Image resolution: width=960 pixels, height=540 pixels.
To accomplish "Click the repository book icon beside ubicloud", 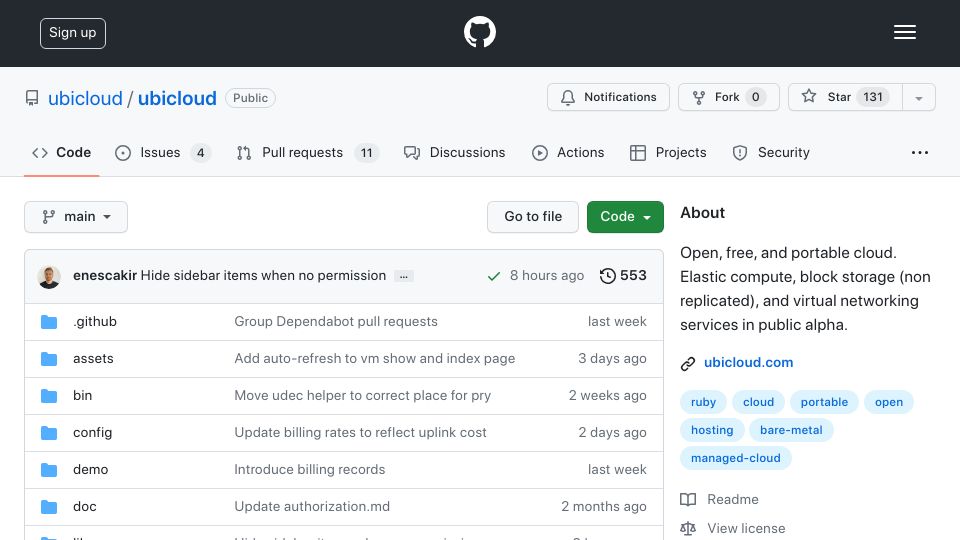I will 32,98.
